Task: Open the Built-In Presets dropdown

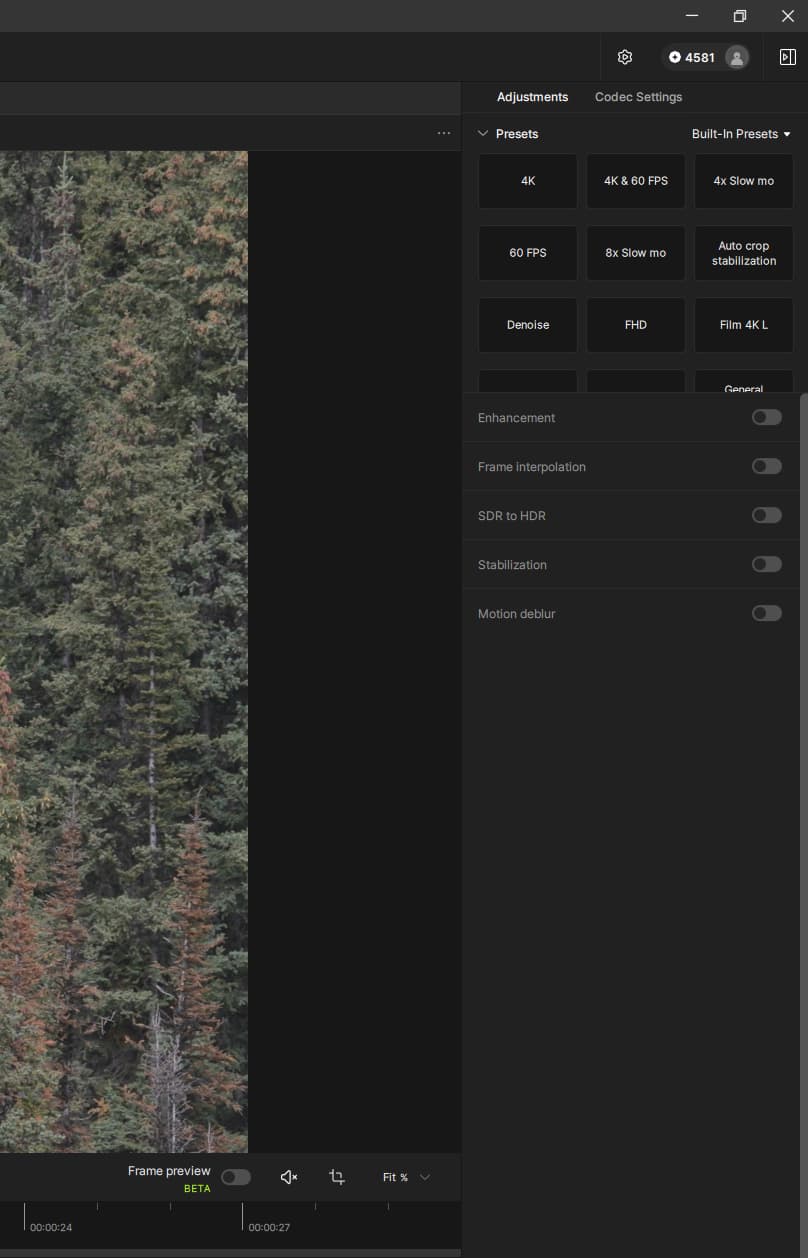Action: pos(740,134)
